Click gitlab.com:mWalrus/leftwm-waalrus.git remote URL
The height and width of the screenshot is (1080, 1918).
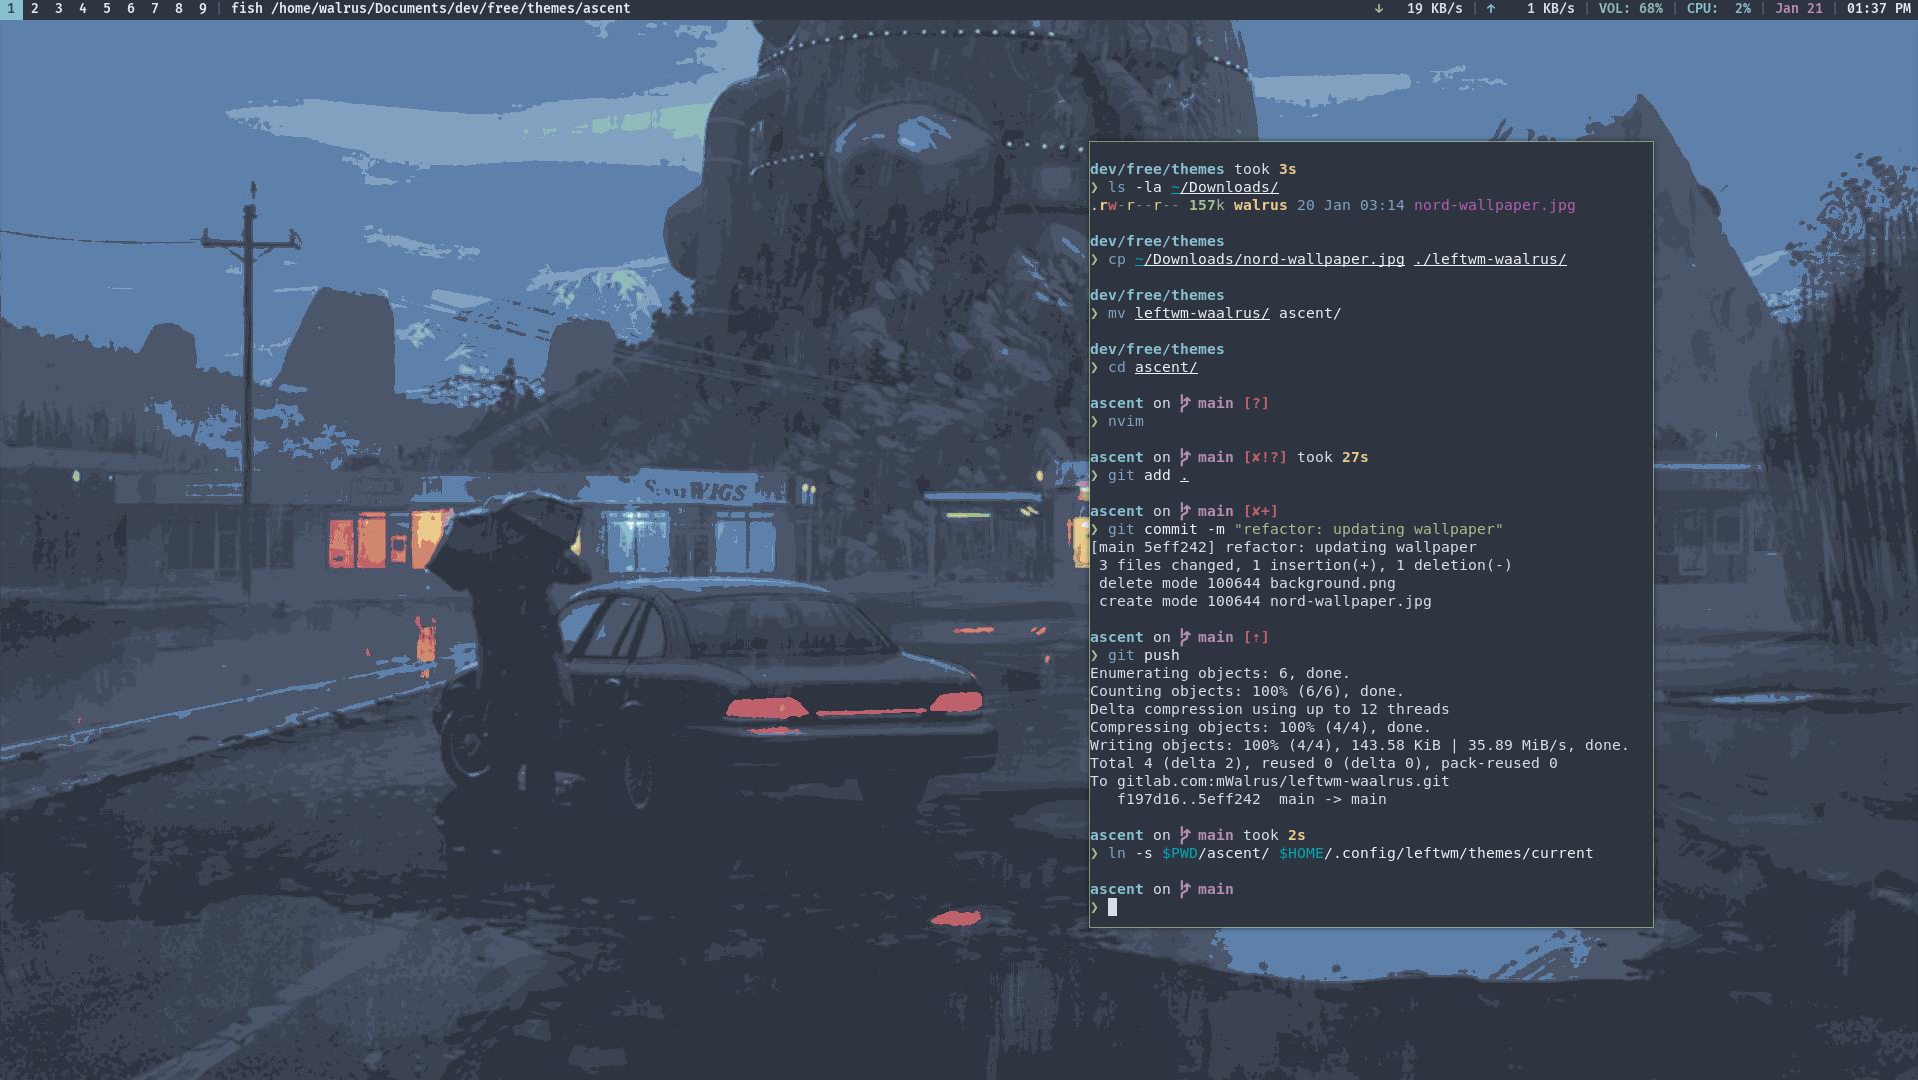pos(1283,782)
